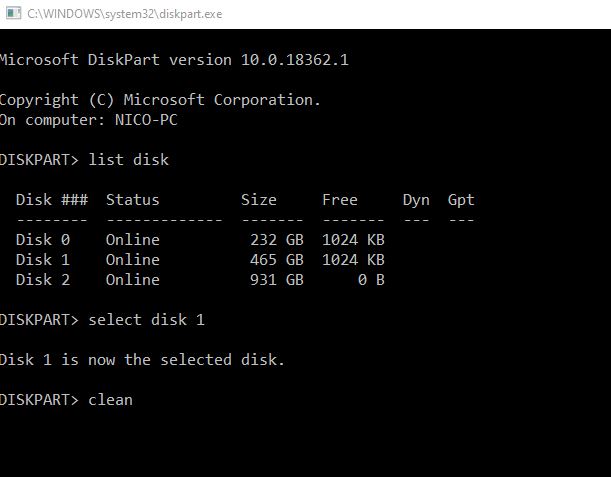Click the Dyn column header
This screenshot has width=611, height=477.
point(416,200)
